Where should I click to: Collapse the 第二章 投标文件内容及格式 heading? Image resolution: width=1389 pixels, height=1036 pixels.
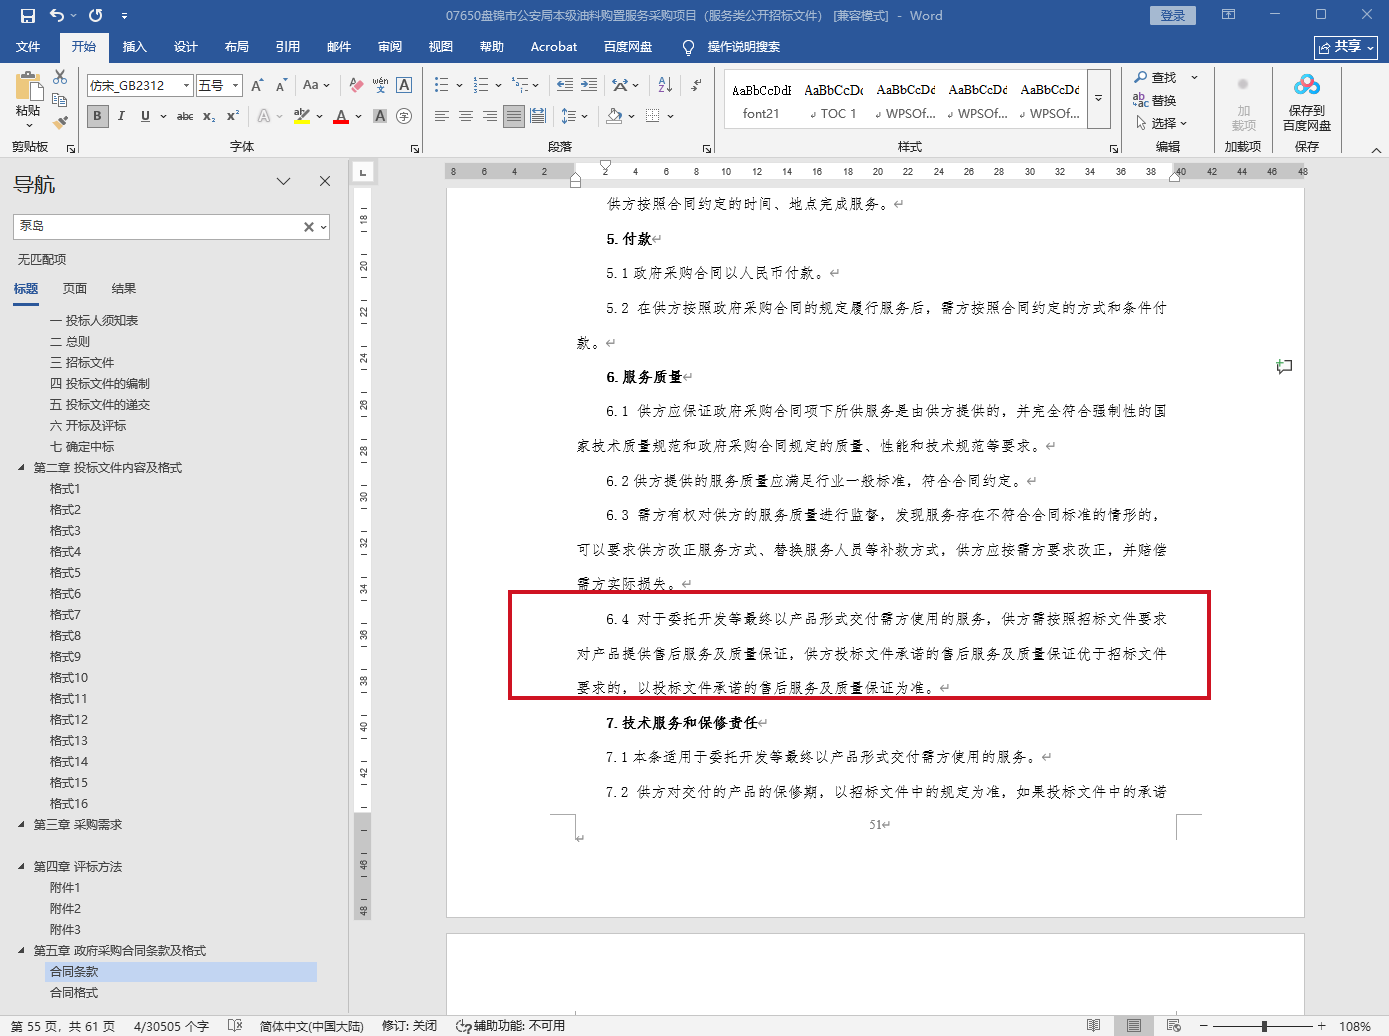click(x=21, y=467)
